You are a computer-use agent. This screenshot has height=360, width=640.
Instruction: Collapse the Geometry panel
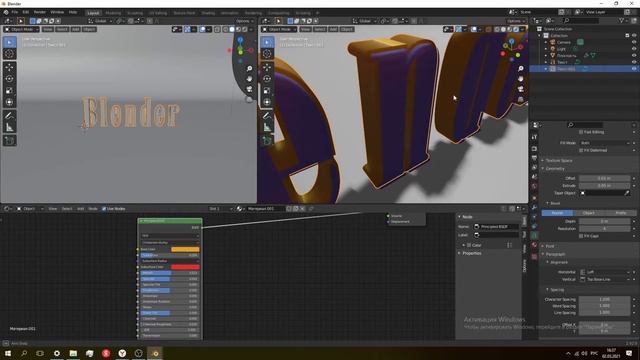coord(554,168)
